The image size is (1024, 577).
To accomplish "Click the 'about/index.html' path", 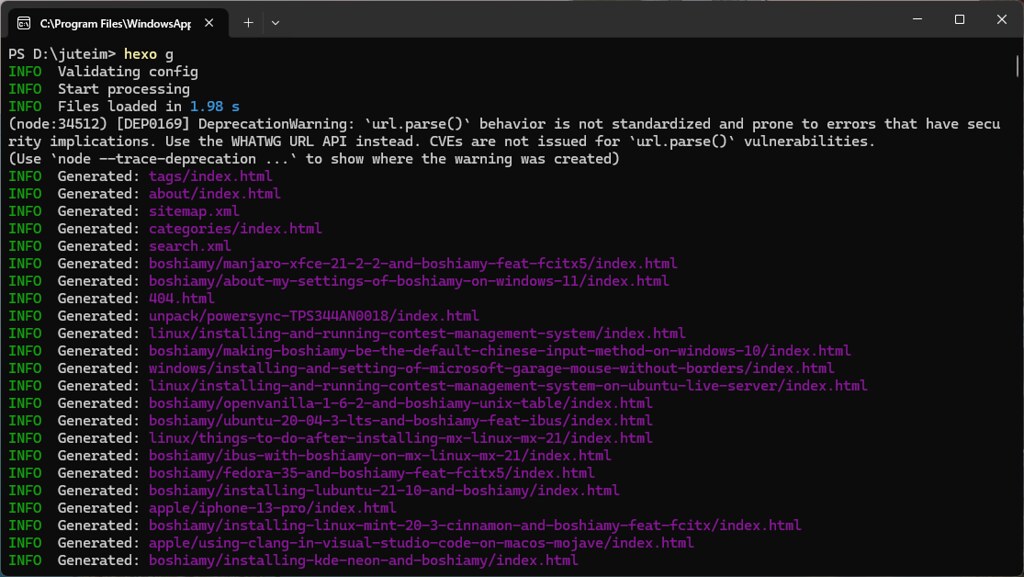I will point(214,194).
